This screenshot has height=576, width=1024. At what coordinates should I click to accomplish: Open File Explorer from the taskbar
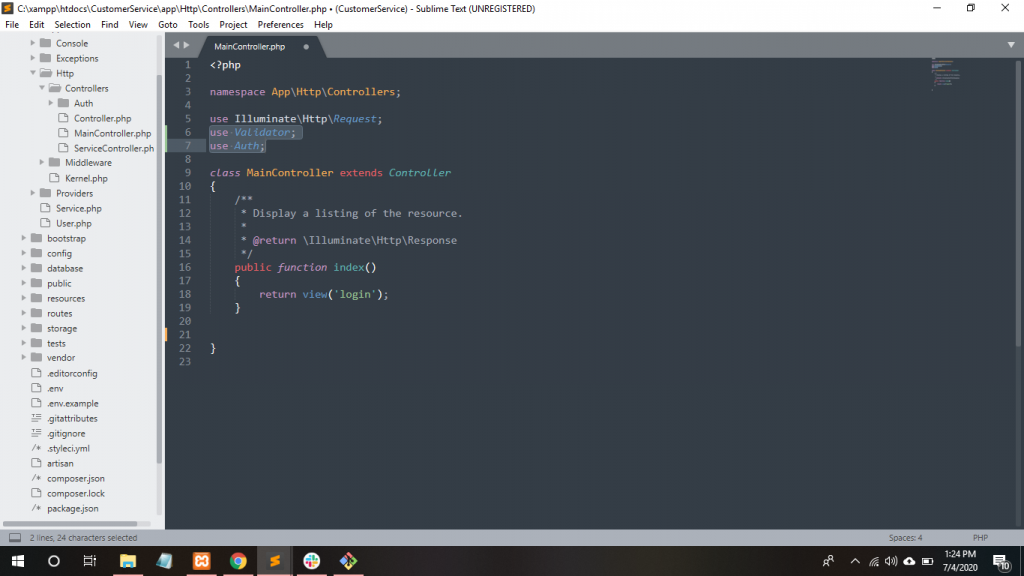point(128,561)
